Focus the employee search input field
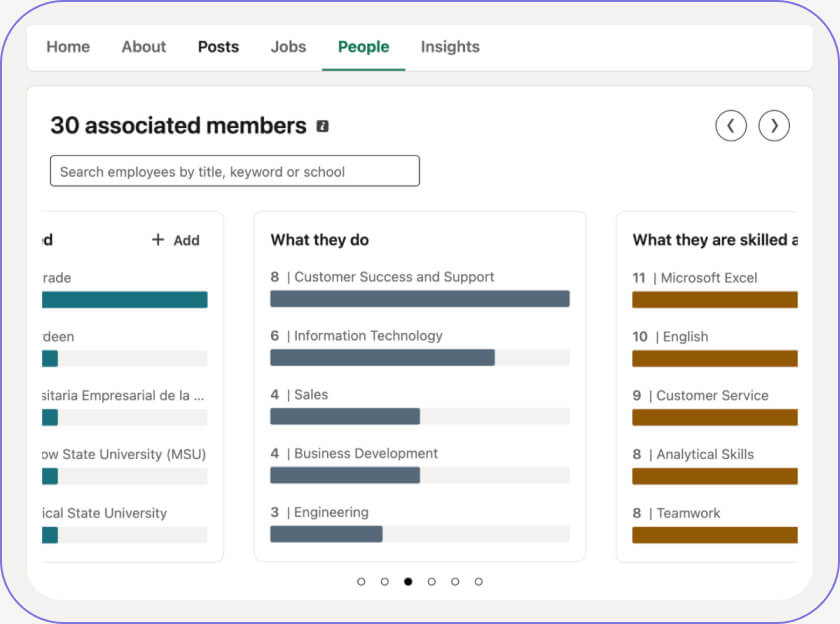This screenshot has height=624, width=840. 235,171
